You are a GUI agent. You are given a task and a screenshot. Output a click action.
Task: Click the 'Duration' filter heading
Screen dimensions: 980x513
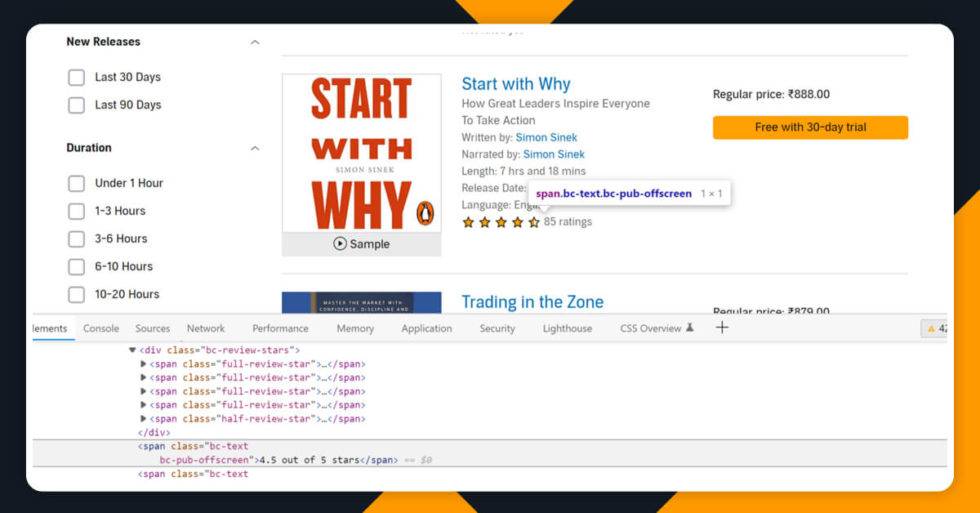(x=89, y=148)
